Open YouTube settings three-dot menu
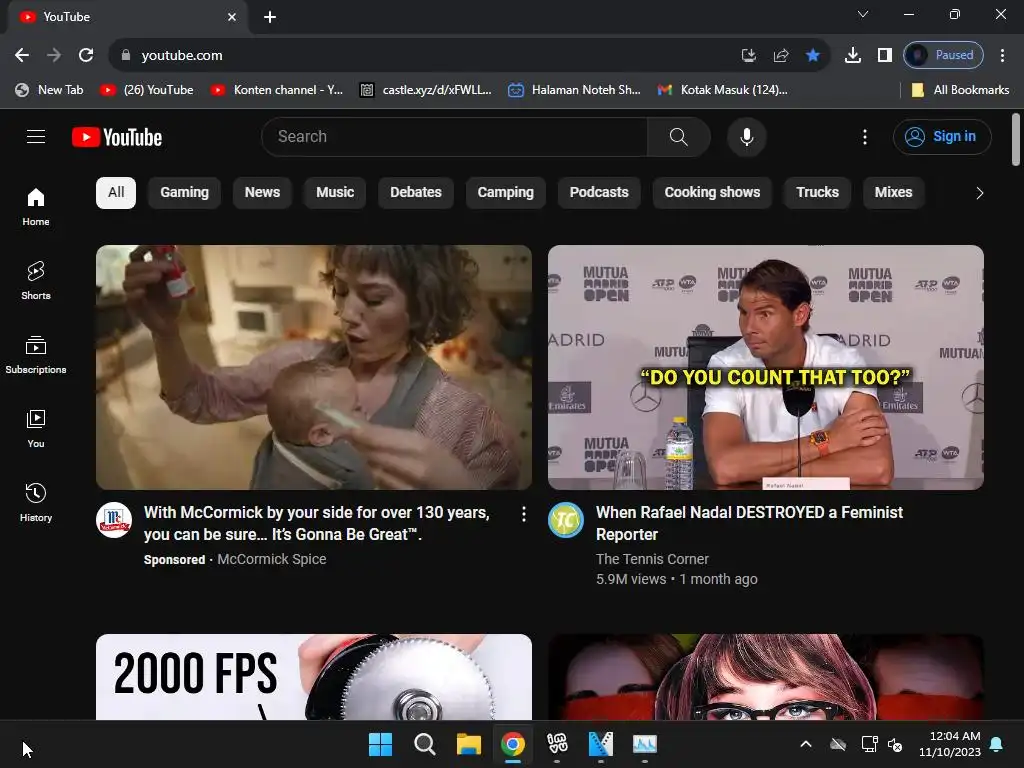The image size is (1024, 768). tap(865, 136)
